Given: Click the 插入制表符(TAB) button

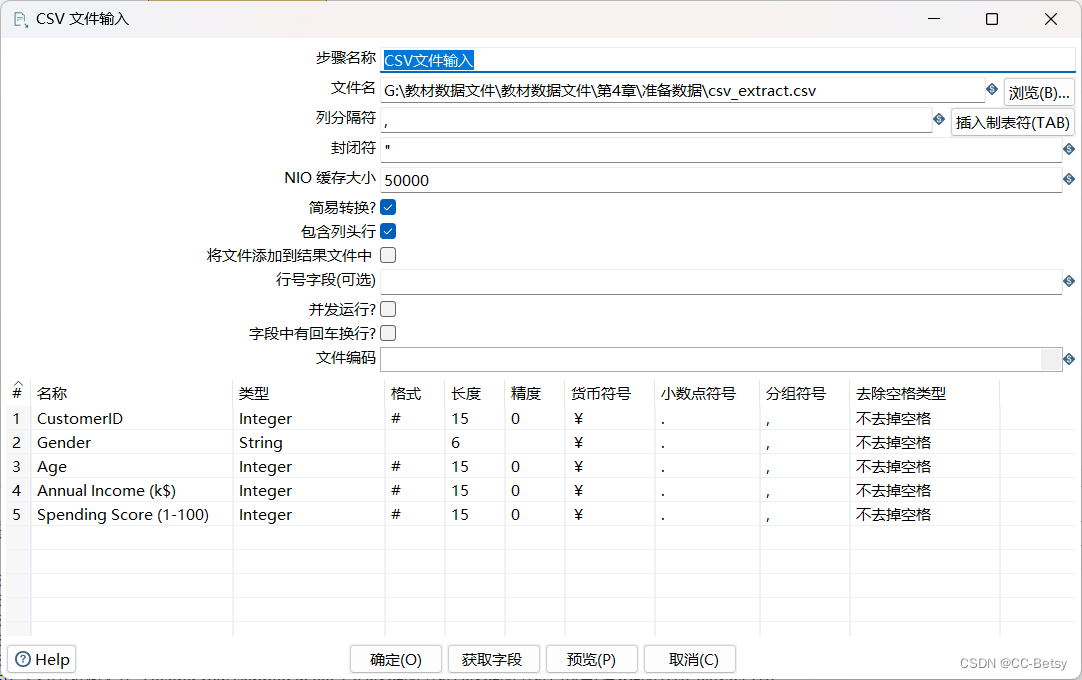Looking at the screenshot, I should 1013,120.
